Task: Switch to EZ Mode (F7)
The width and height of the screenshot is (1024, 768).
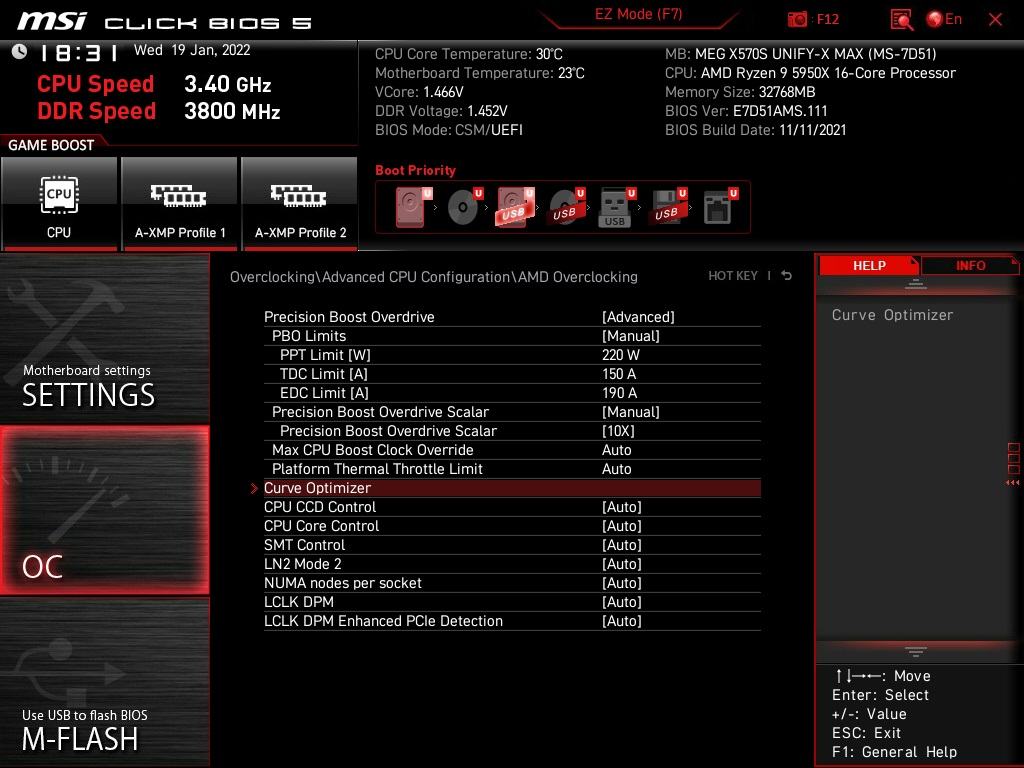Action: [x=638, y=14]
